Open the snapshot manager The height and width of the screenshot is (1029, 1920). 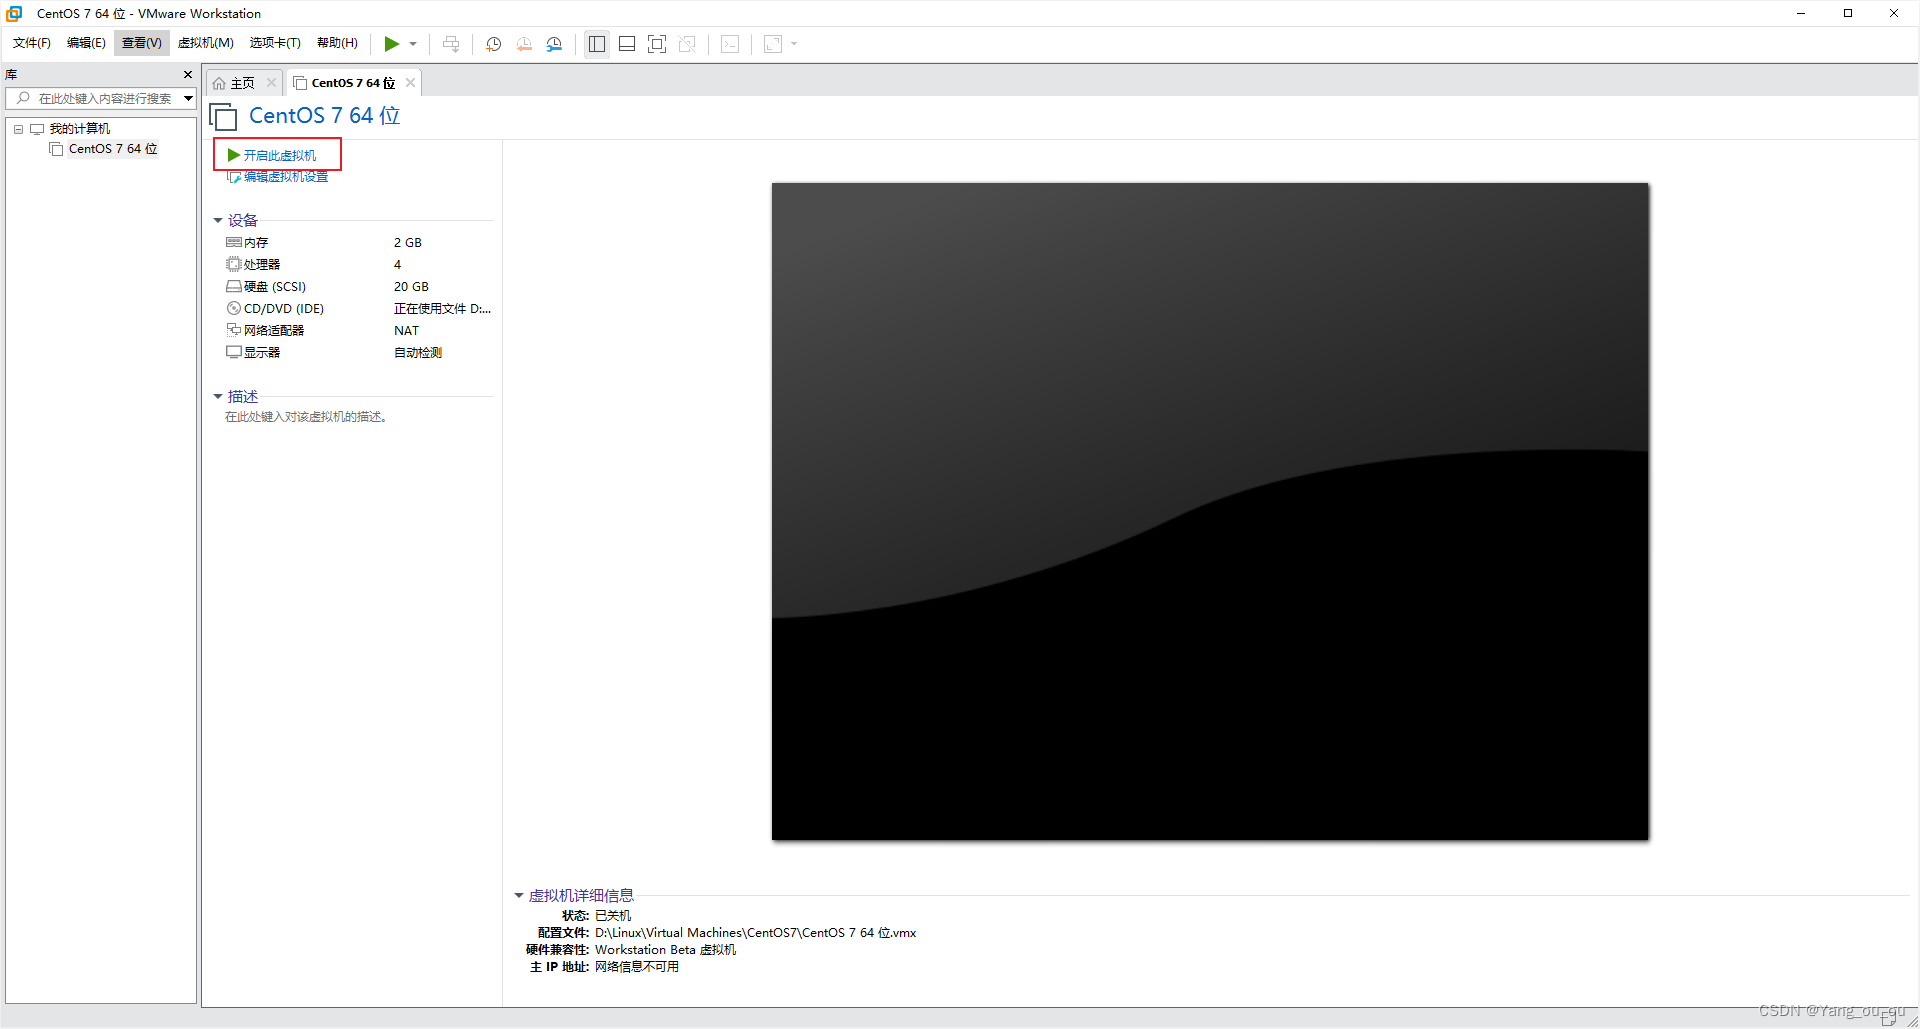tap(555, 43)
